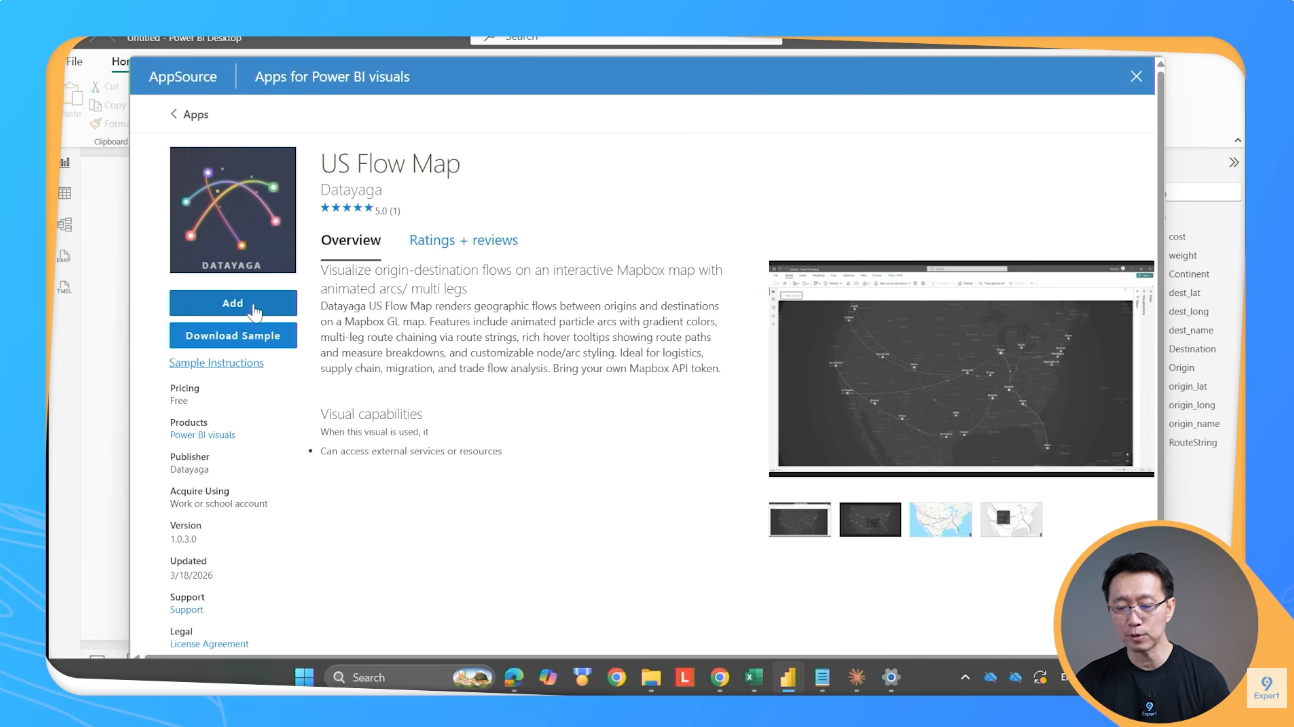Open the Power BI visuals product link
Image resolution: width=1294 pixels, height=727 pixels.
point(203,435)
